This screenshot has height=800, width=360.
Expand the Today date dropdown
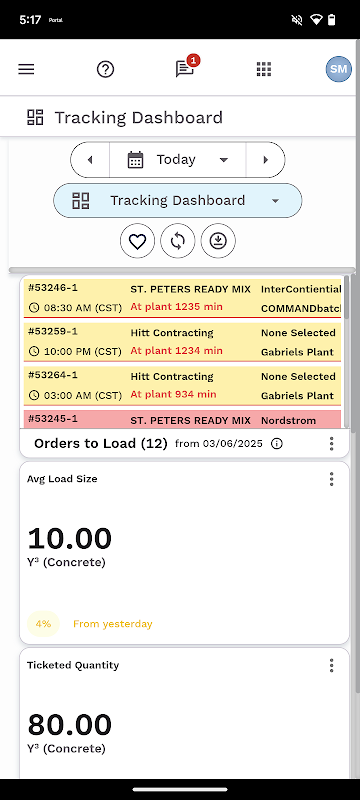point(177,160)
